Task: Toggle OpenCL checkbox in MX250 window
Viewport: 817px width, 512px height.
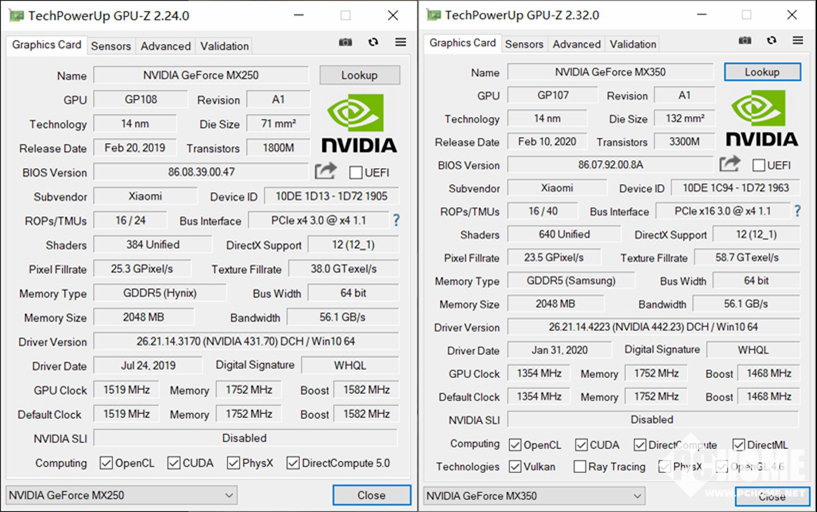Action: (106, 463)
